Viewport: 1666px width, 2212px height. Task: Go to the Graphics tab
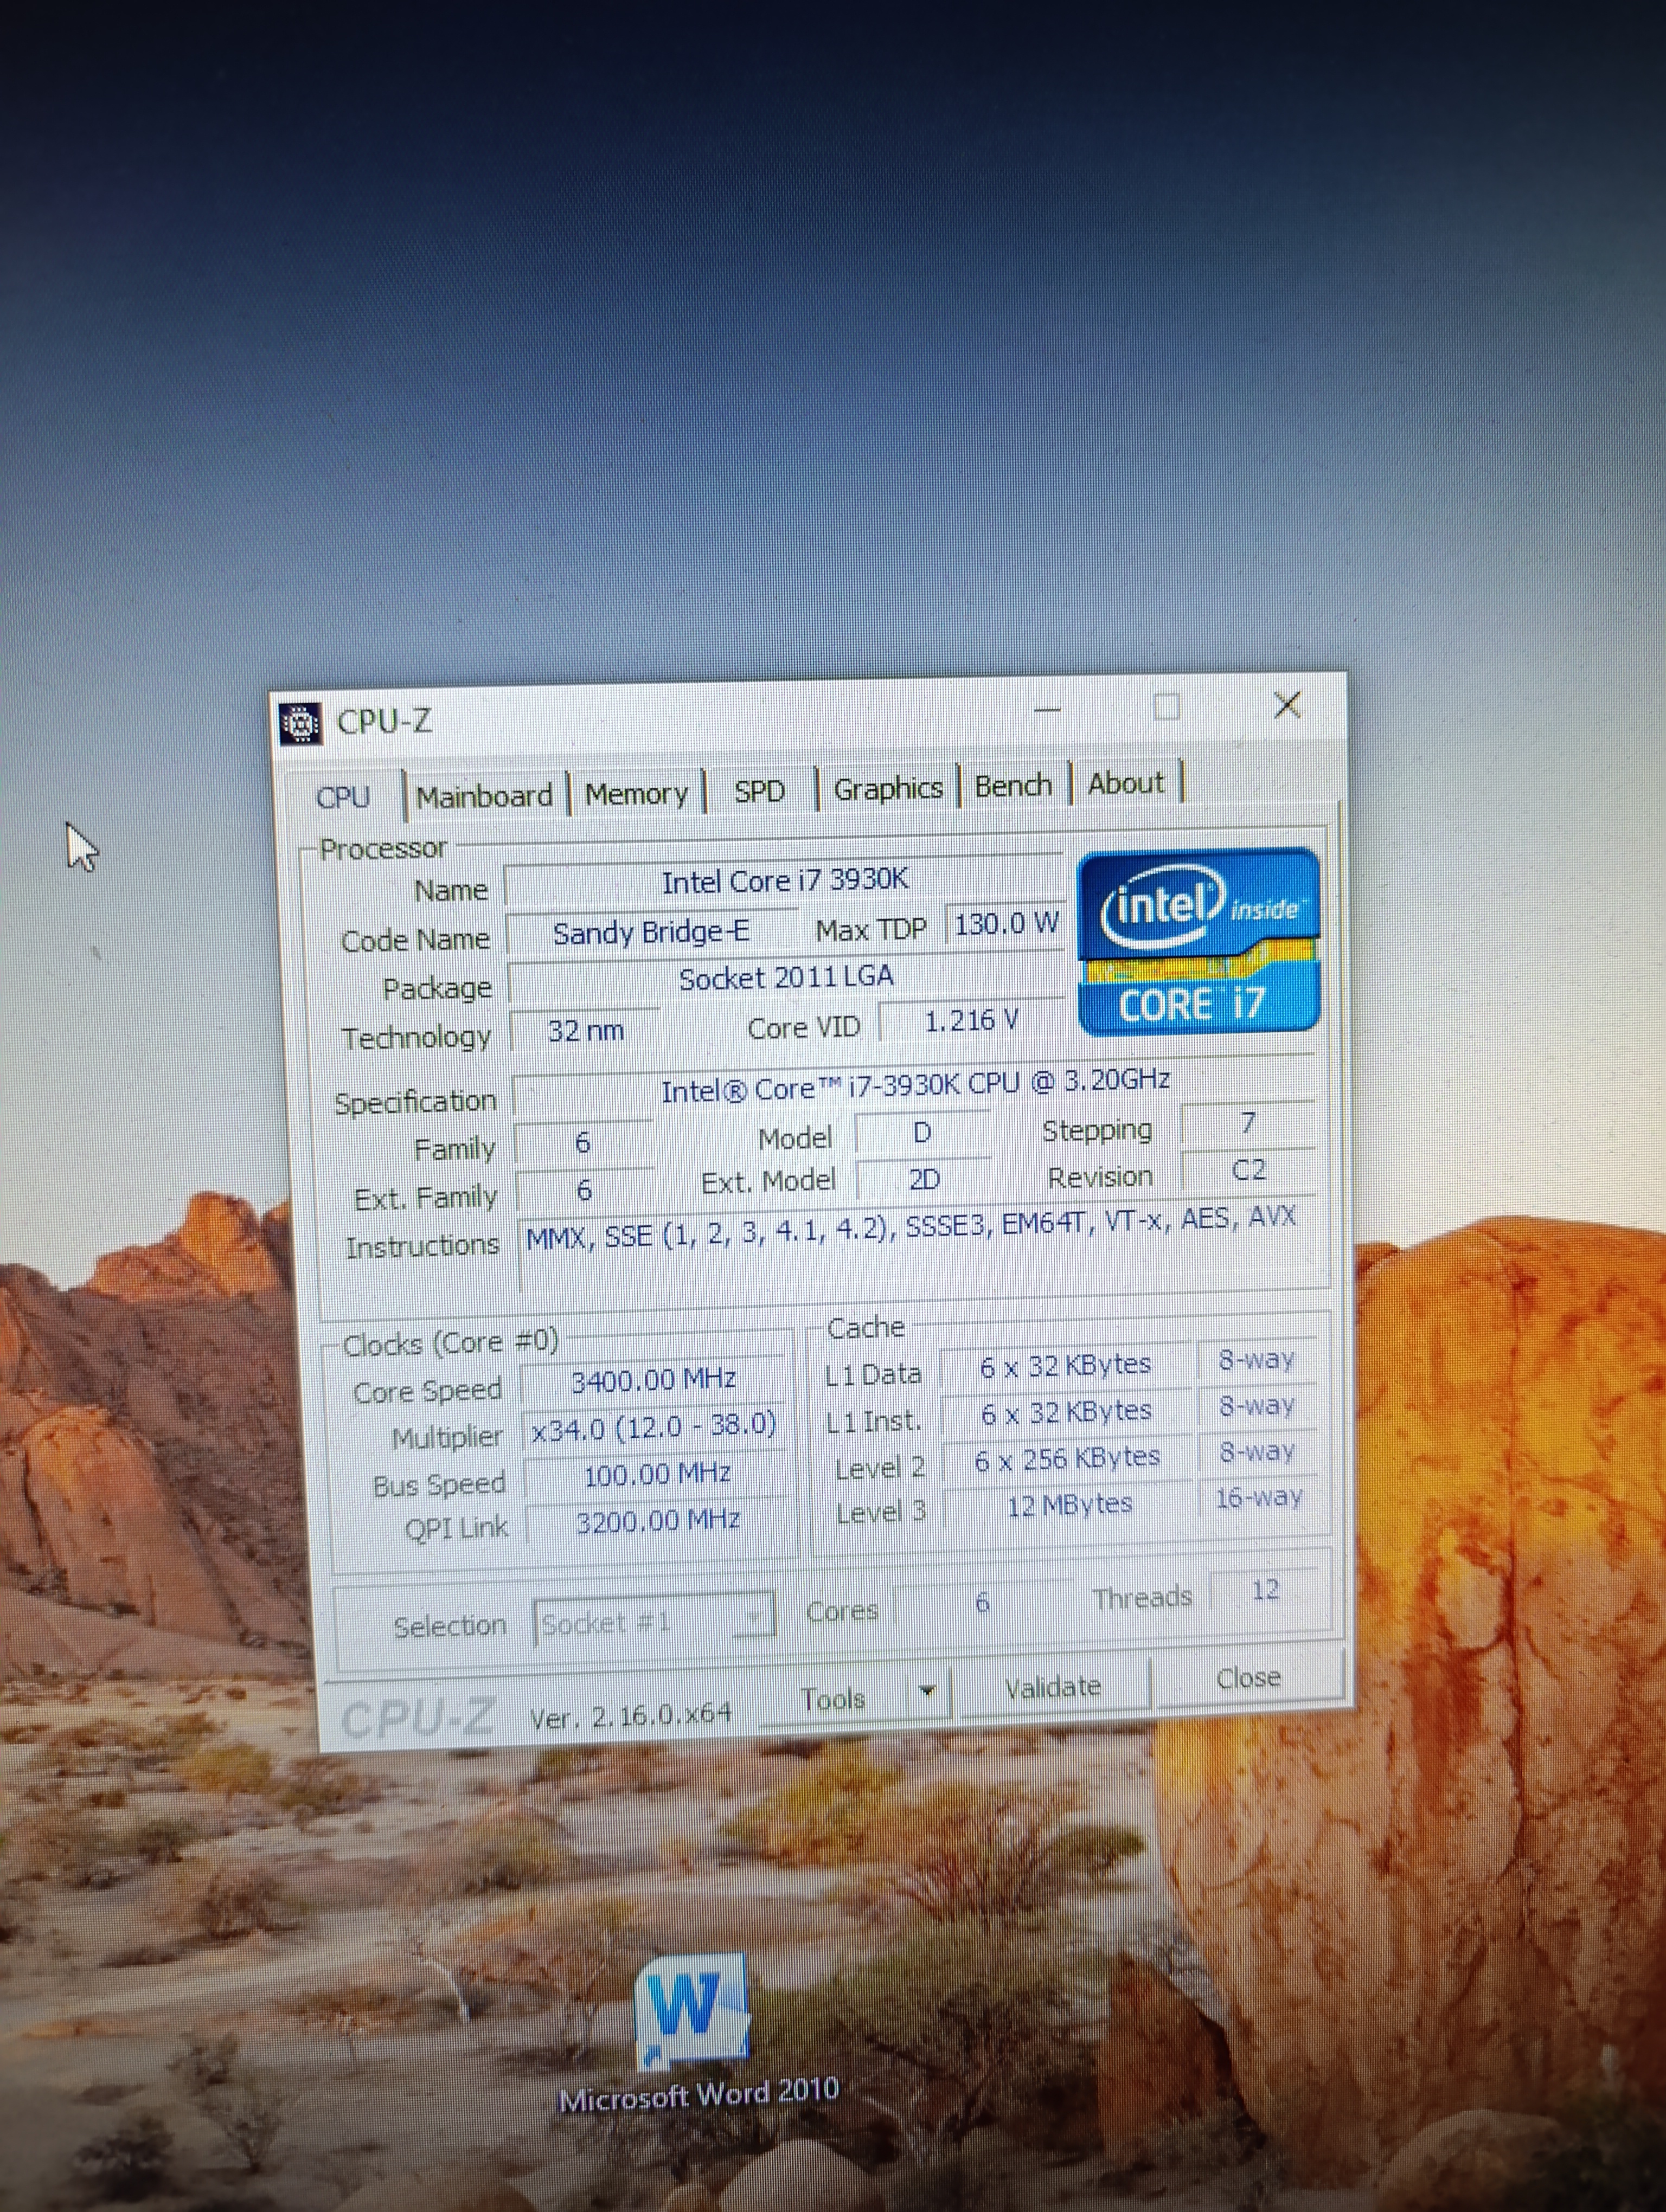point(888,789)
